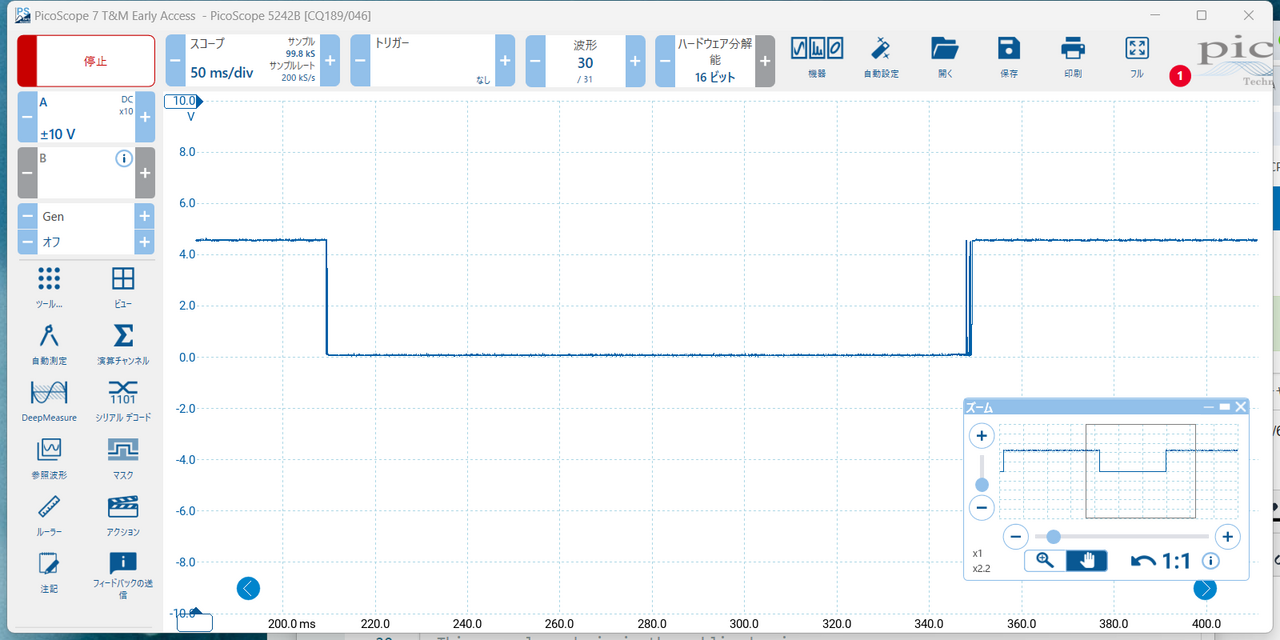This screenshot has width=1280, height=640.
Task: Enable the magnifier zoom-select mode in the zoom window
Action: point(1045,561)
